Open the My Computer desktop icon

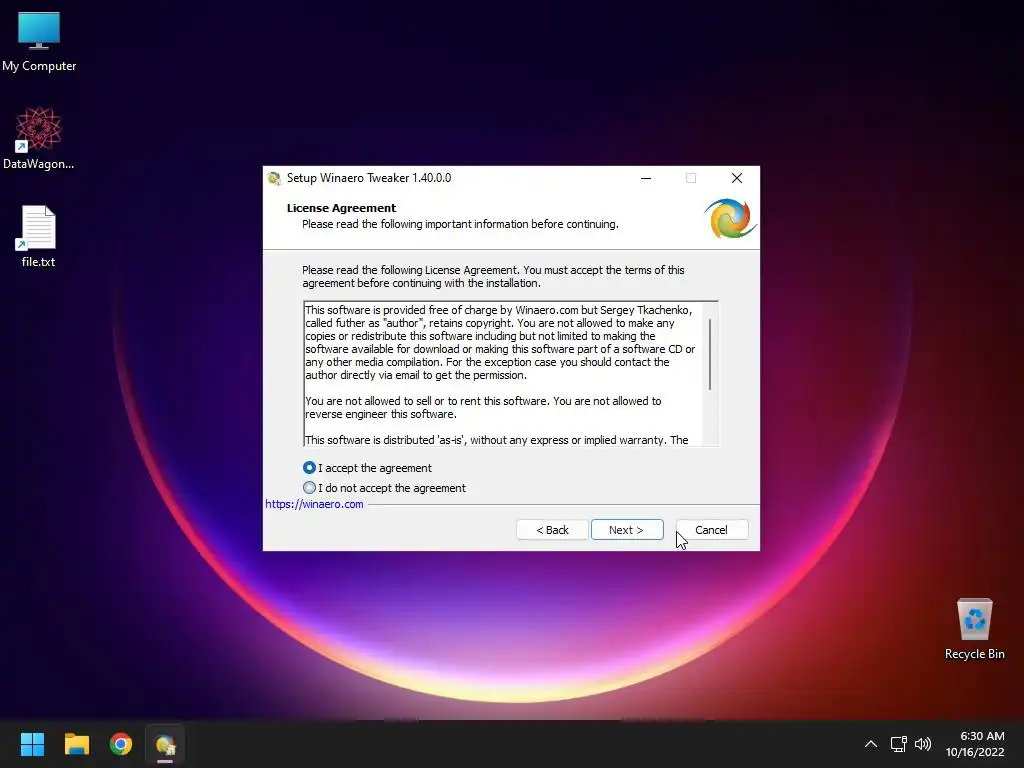pos(39,42)
